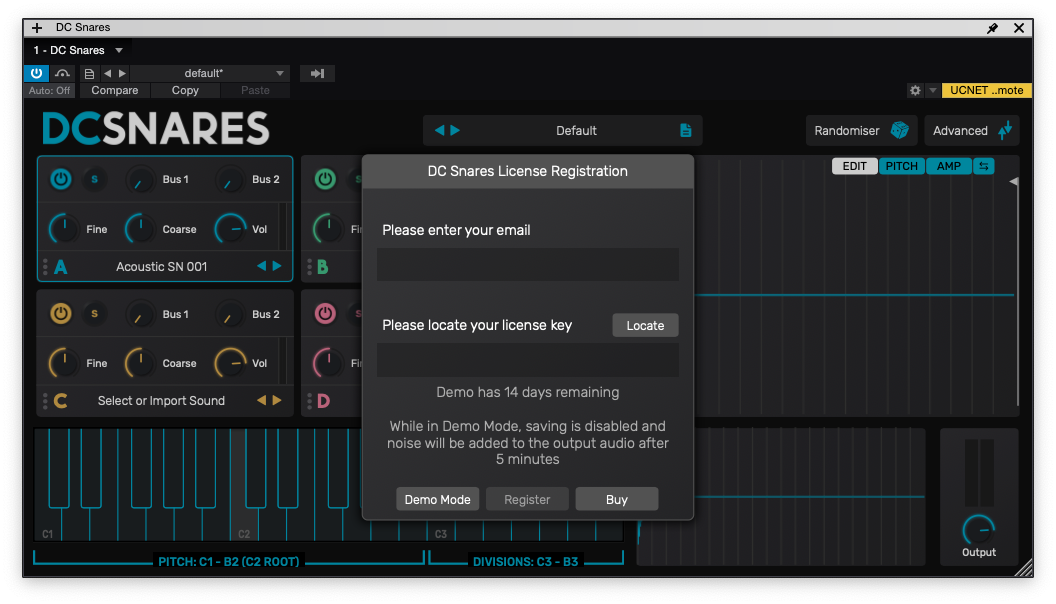The width and height of the screenshot is (1056, 604).
Task: Click the envelope end marker triangle
Action: pyautogui.click(x=1013, y=182)
